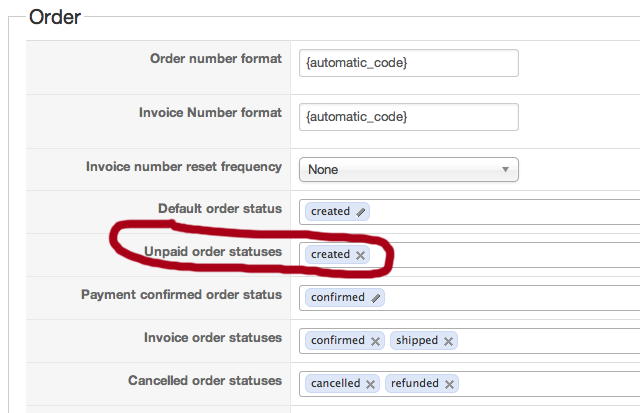Remove 'confirmed' from Invoice order statuses
640x413 pixels.
click(376, 341)
